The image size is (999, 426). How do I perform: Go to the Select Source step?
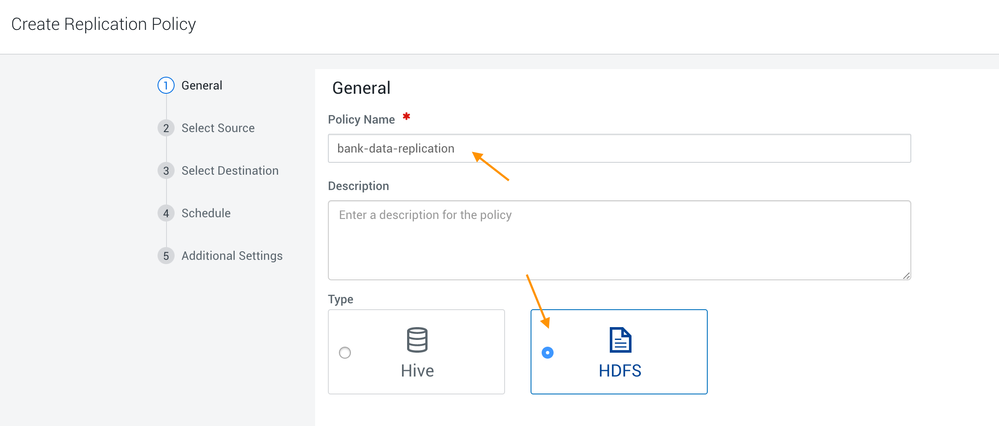(x=218, y=128)
